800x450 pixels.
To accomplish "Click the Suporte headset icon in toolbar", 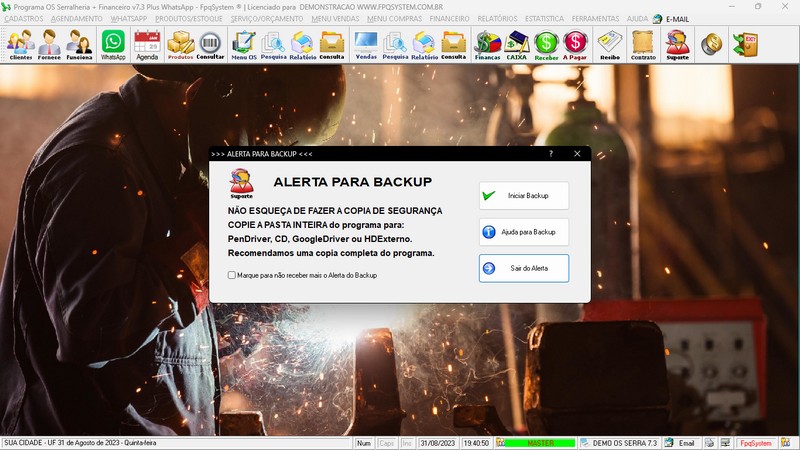I will [x=678, y=44].
